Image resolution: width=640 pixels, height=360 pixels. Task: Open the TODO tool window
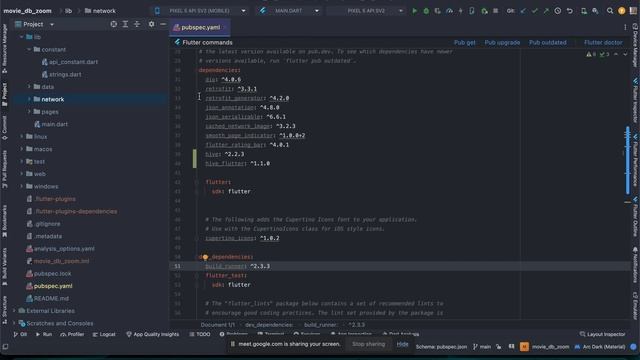[200, 334]
